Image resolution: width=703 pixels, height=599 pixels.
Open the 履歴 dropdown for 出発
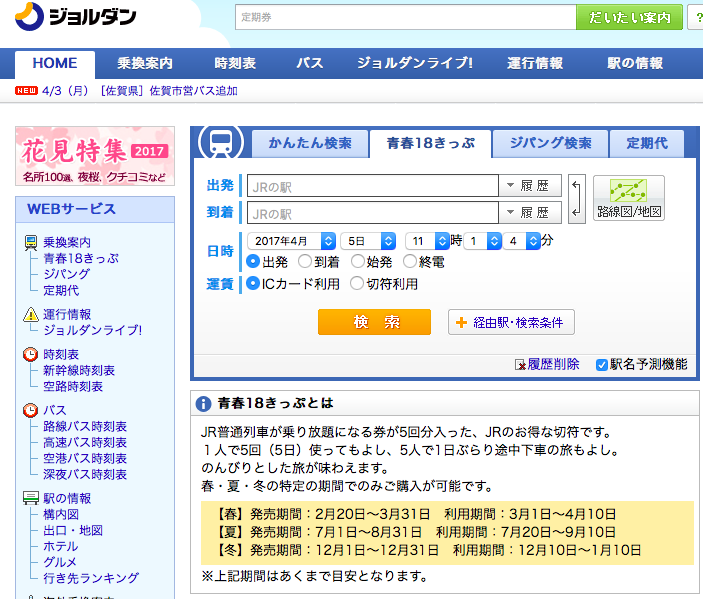coord(530,186)
